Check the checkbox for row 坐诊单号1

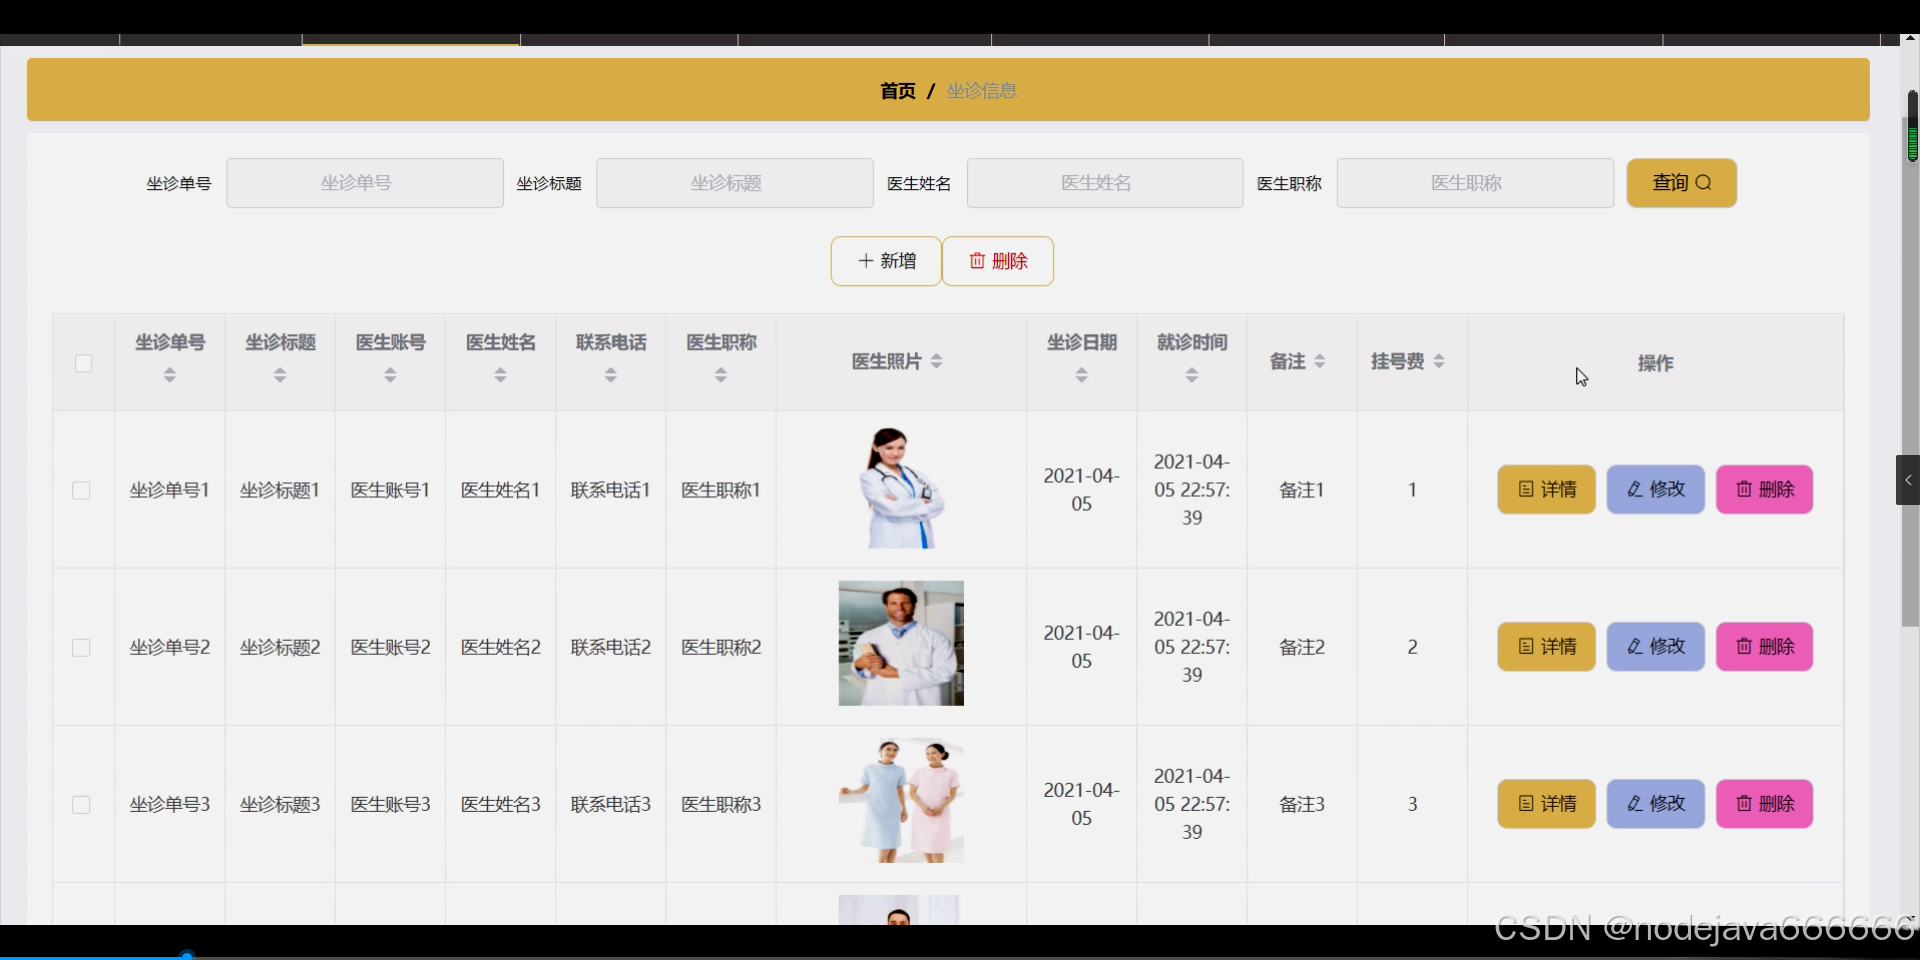[x=82, y=490]
